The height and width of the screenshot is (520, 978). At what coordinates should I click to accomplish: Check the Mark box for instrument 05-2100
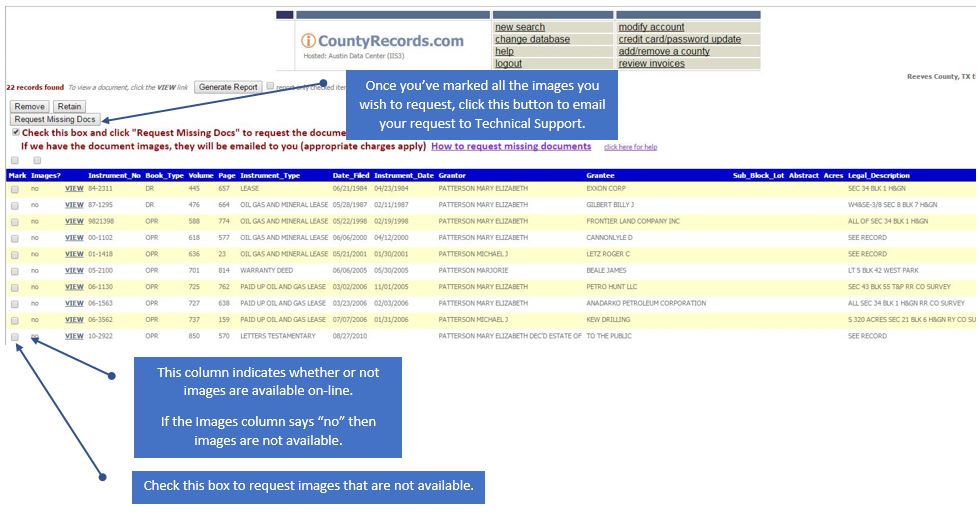click(14, 270)
